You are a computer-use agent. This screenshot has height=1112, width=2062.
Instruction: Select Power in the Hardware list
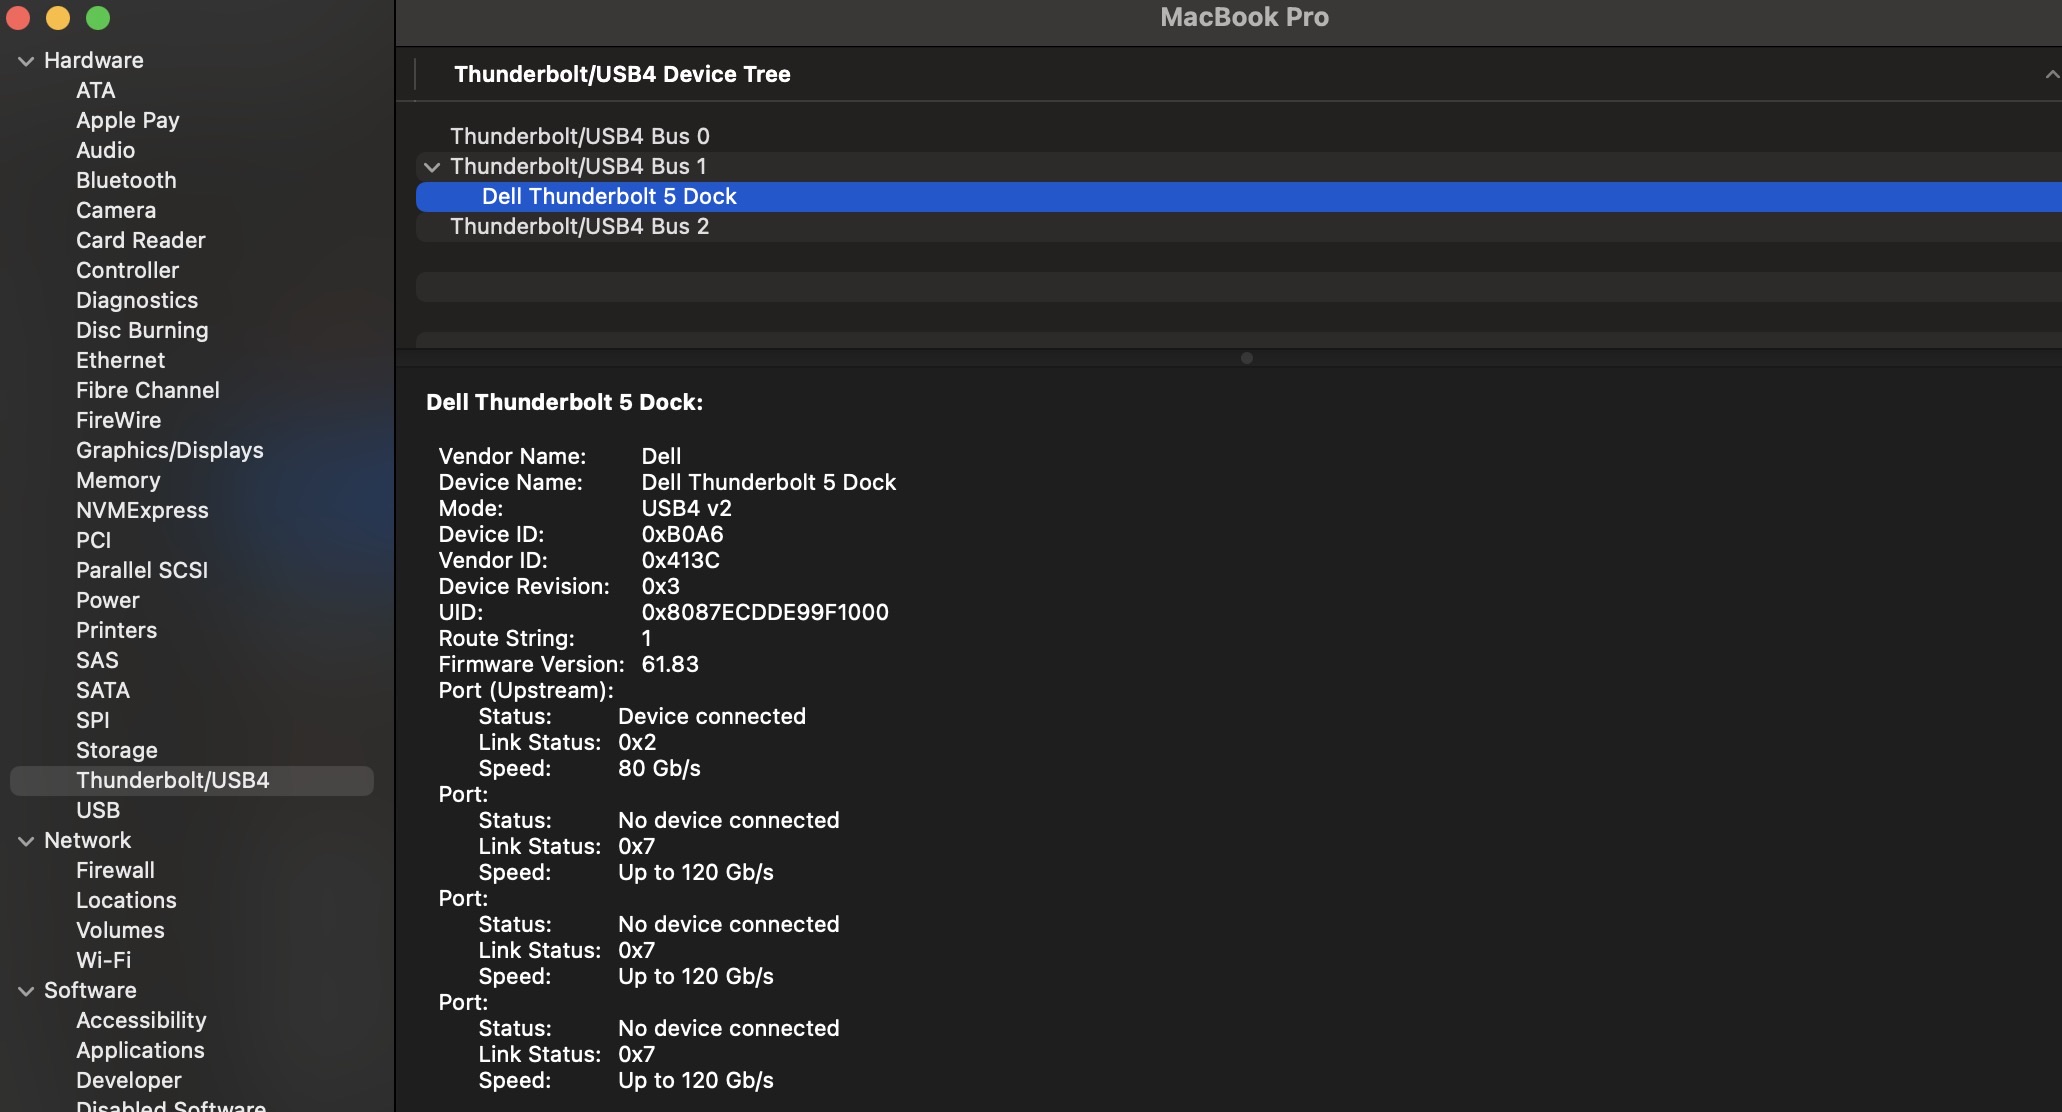(107, 600)
